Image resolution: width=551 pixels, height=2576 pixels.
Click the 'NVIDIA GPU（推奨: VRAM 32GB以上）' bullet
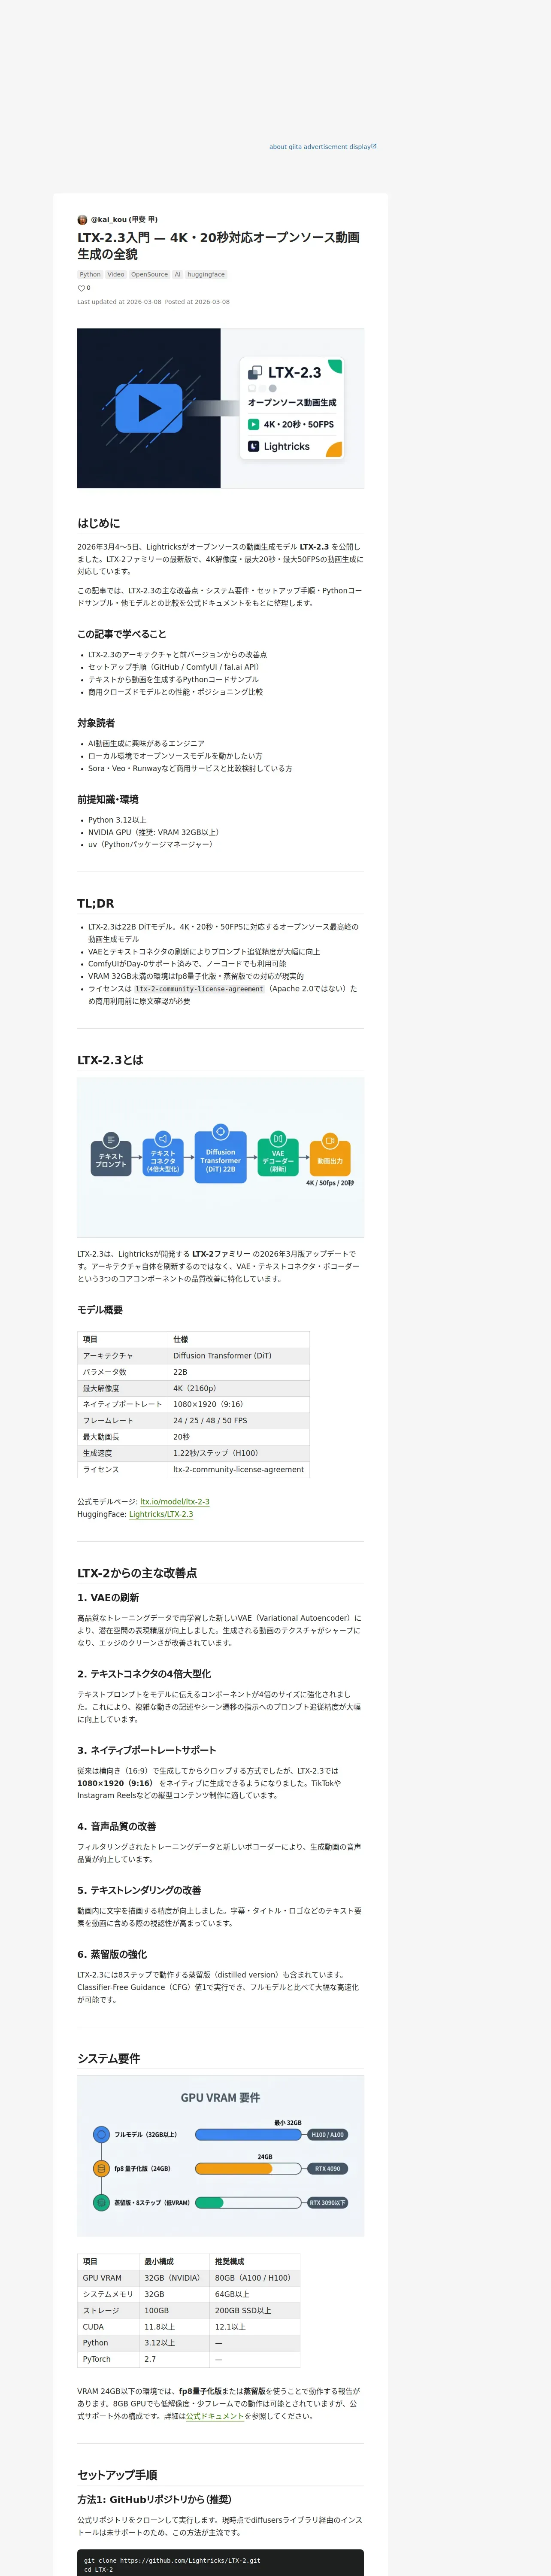[153, 832]
